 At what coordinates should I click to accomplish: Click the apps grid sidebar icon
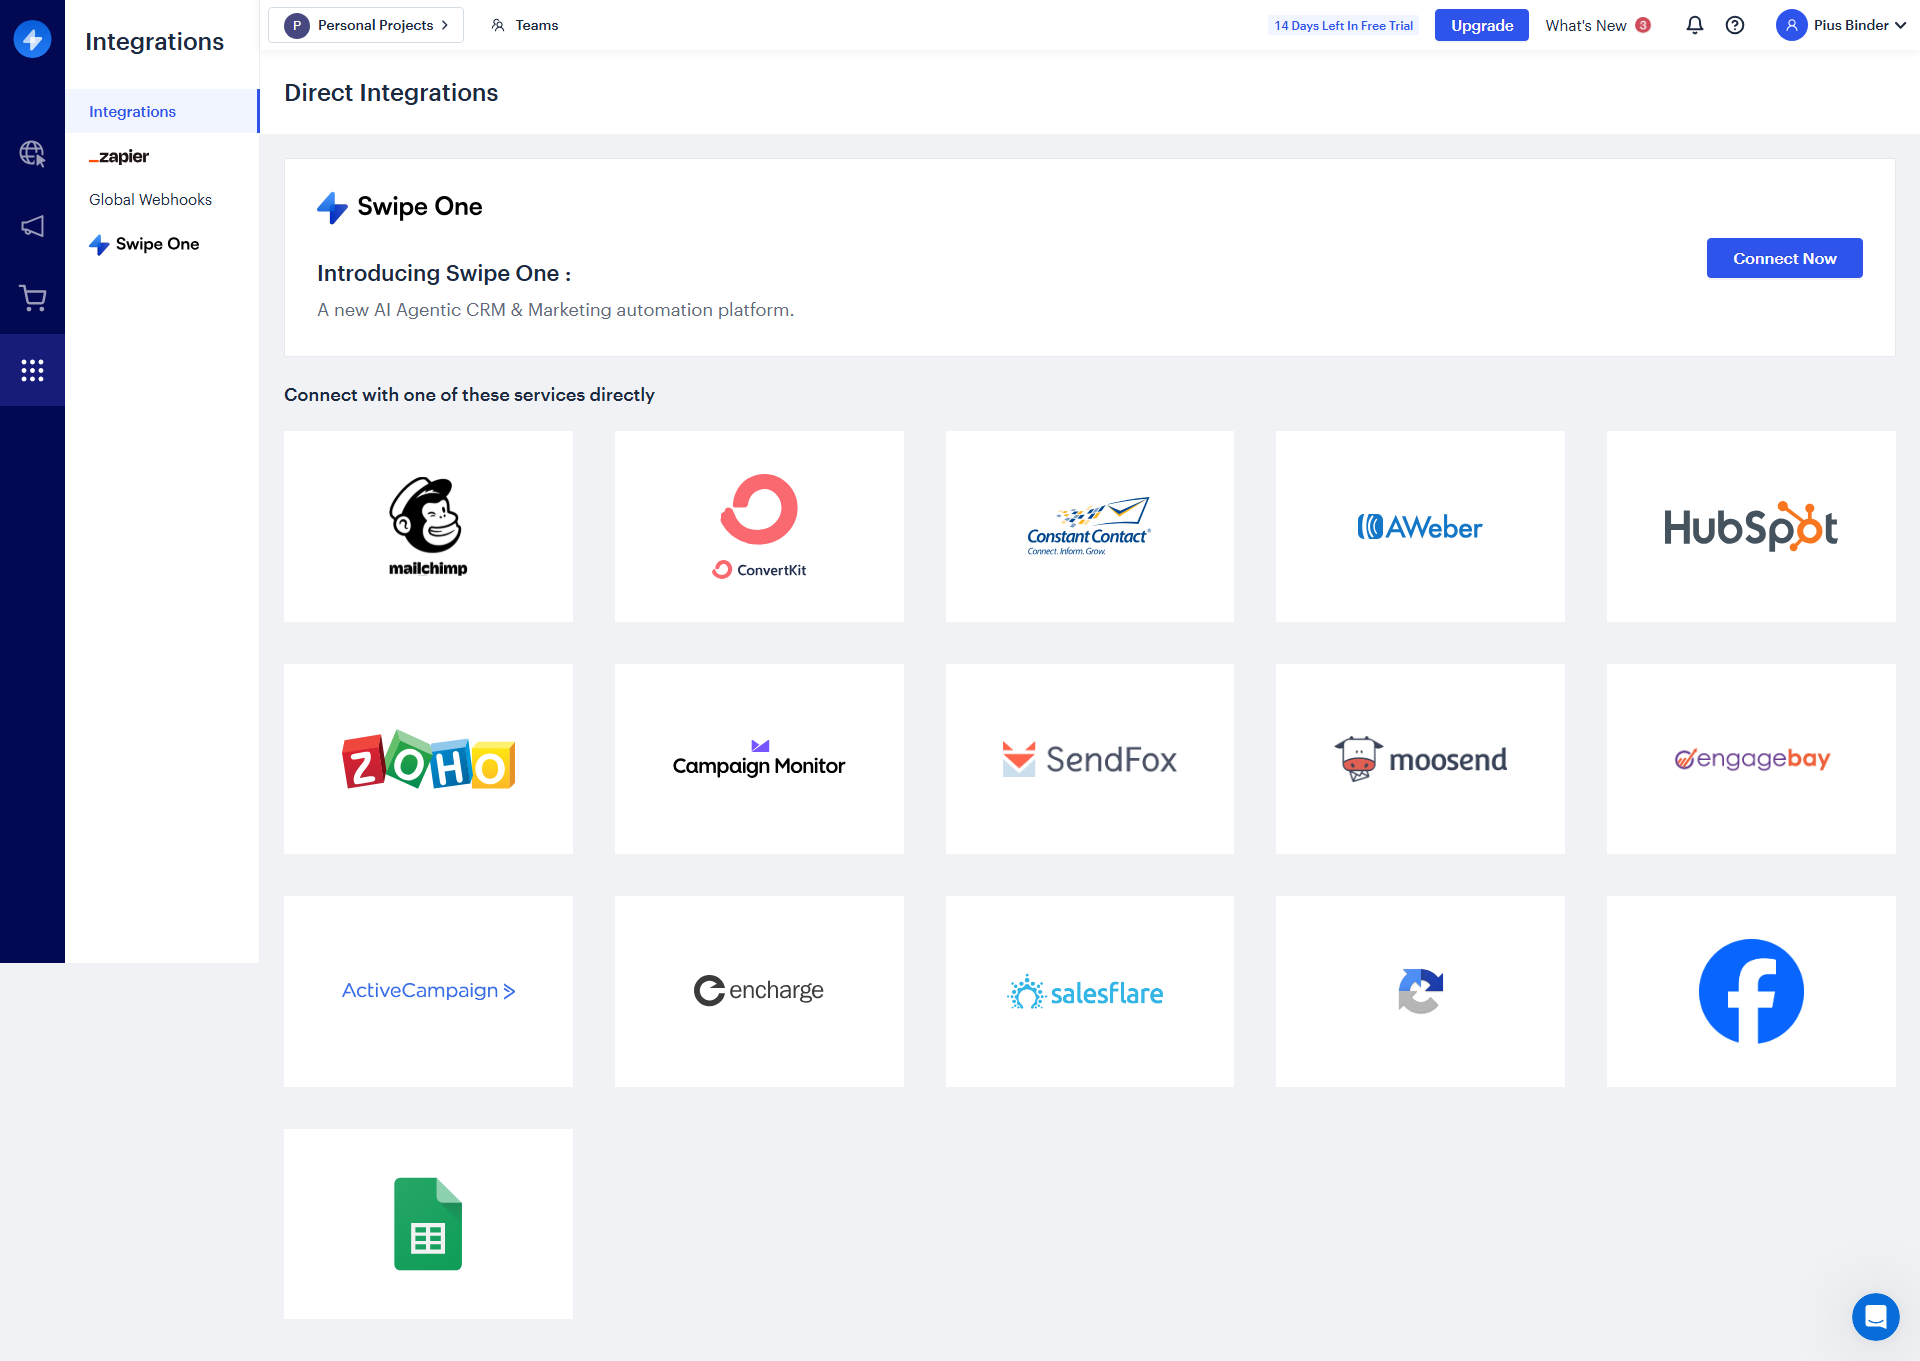pos(32,371)
